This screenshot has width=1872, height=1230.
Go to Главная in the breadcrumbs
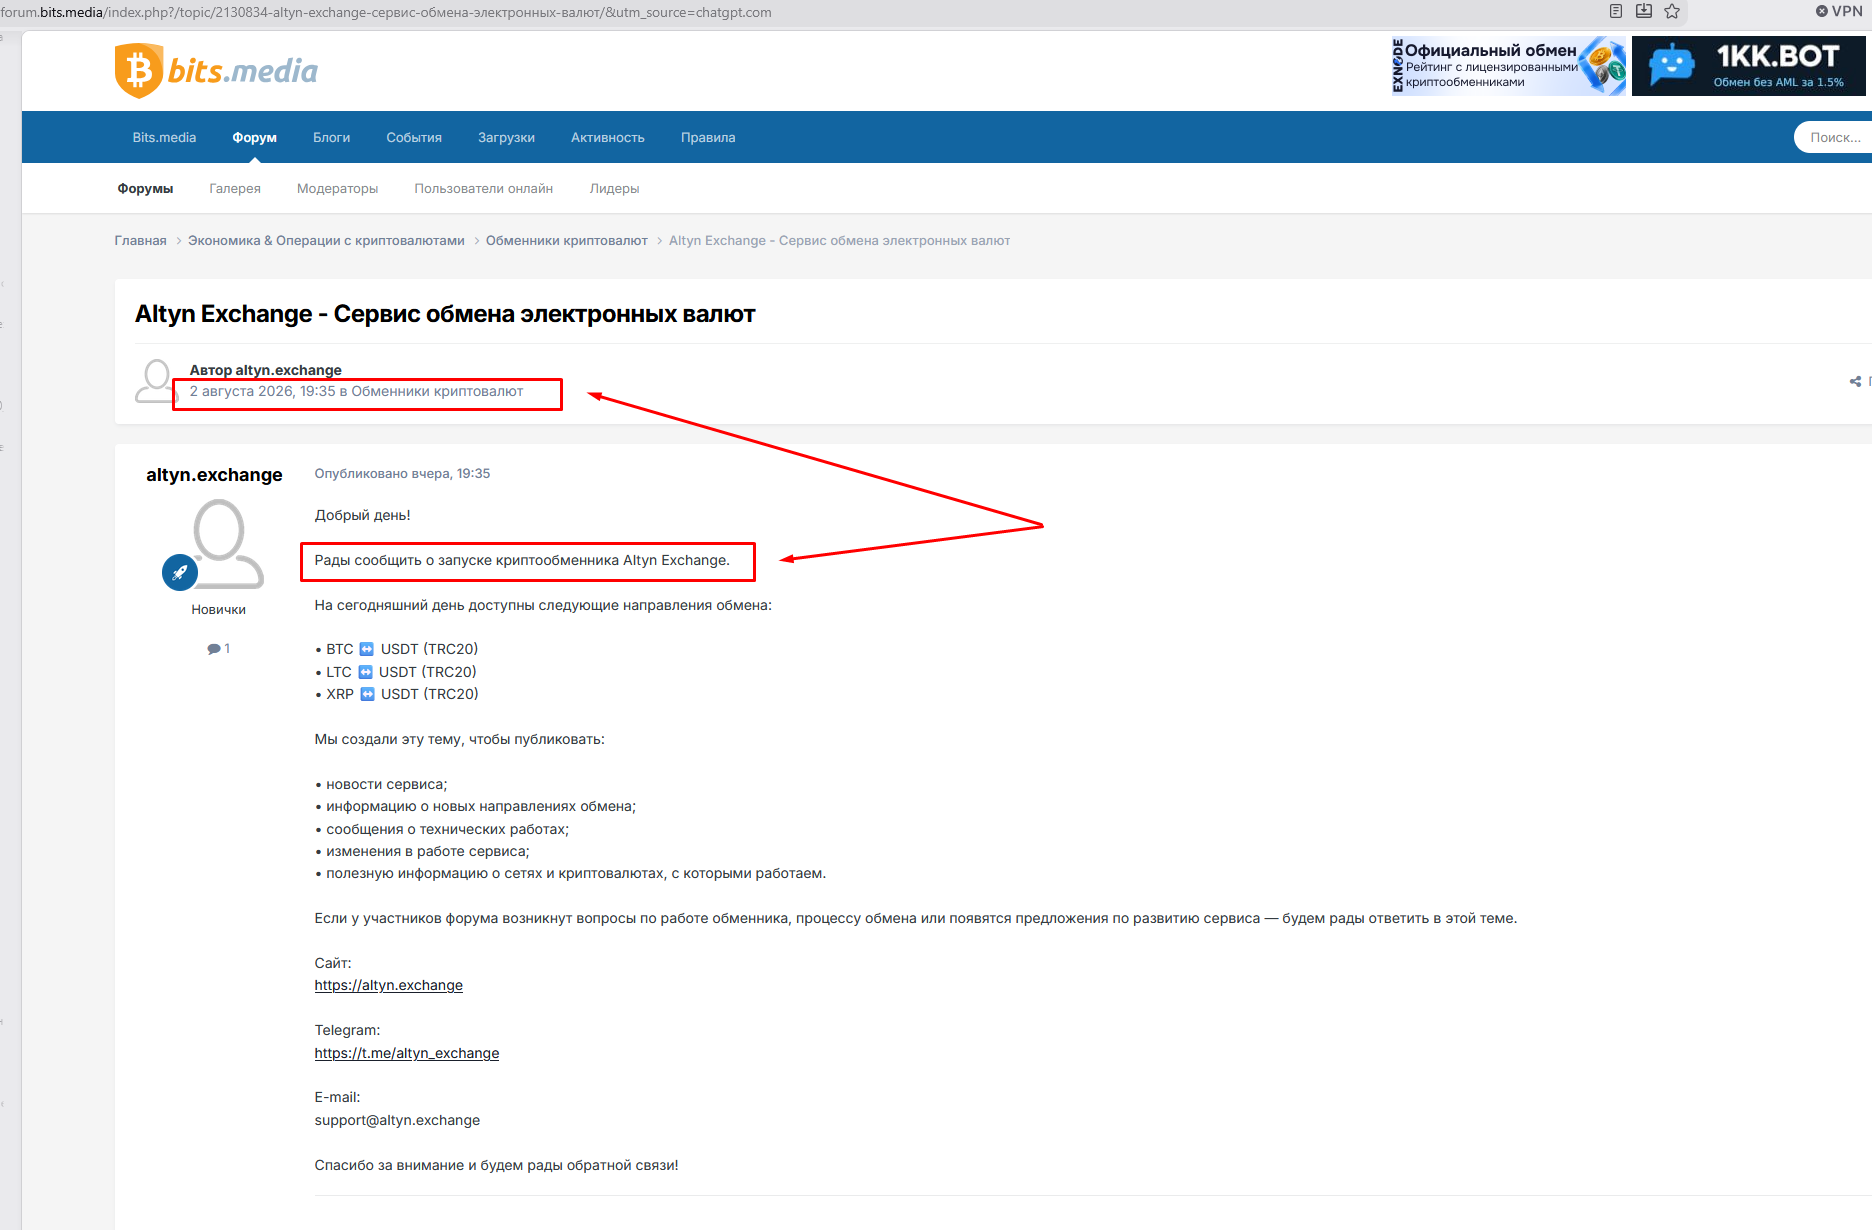[x=141, y=241]
